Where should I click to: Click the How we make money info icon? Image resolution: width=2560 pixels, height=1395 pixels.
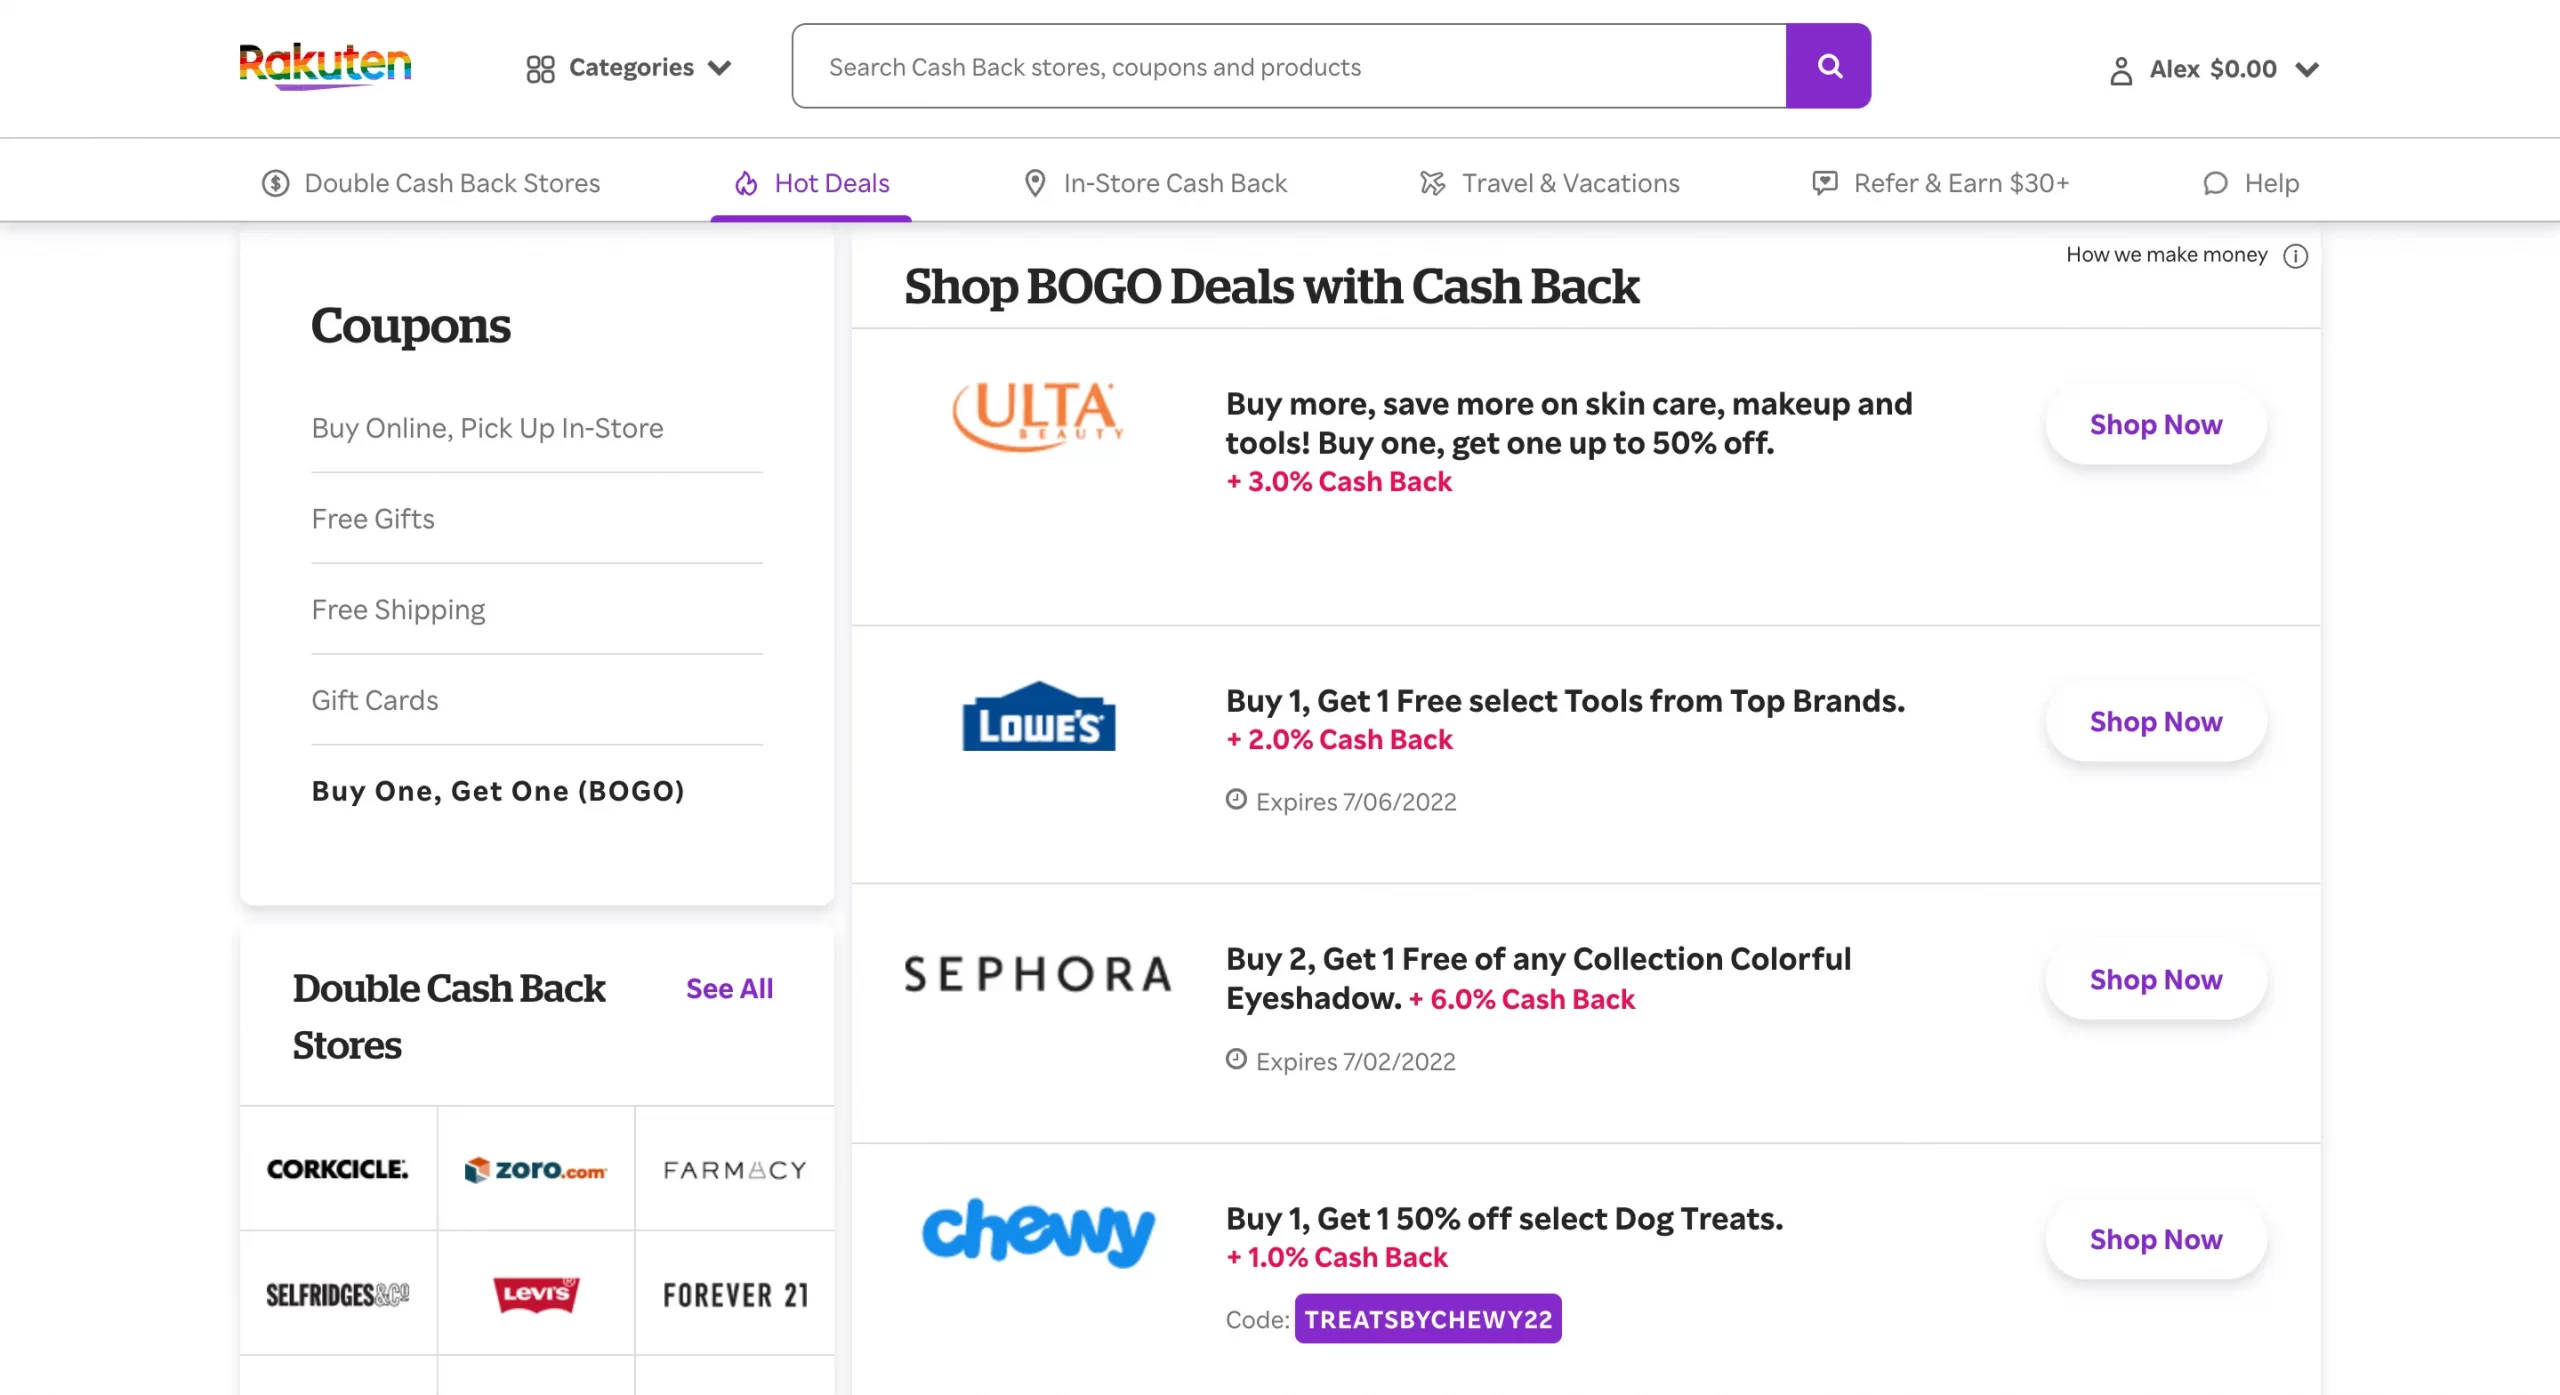click(x=2296, y=254)
